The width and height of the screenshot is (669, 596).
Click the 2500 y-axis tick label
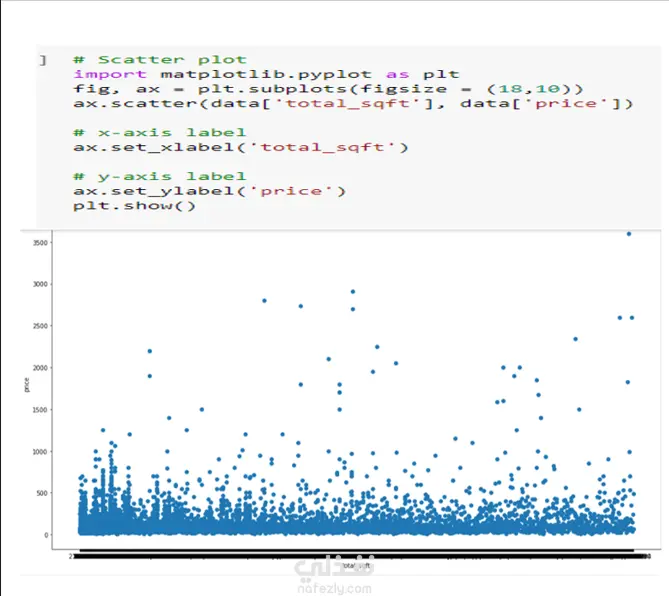[x=40, y=326]
